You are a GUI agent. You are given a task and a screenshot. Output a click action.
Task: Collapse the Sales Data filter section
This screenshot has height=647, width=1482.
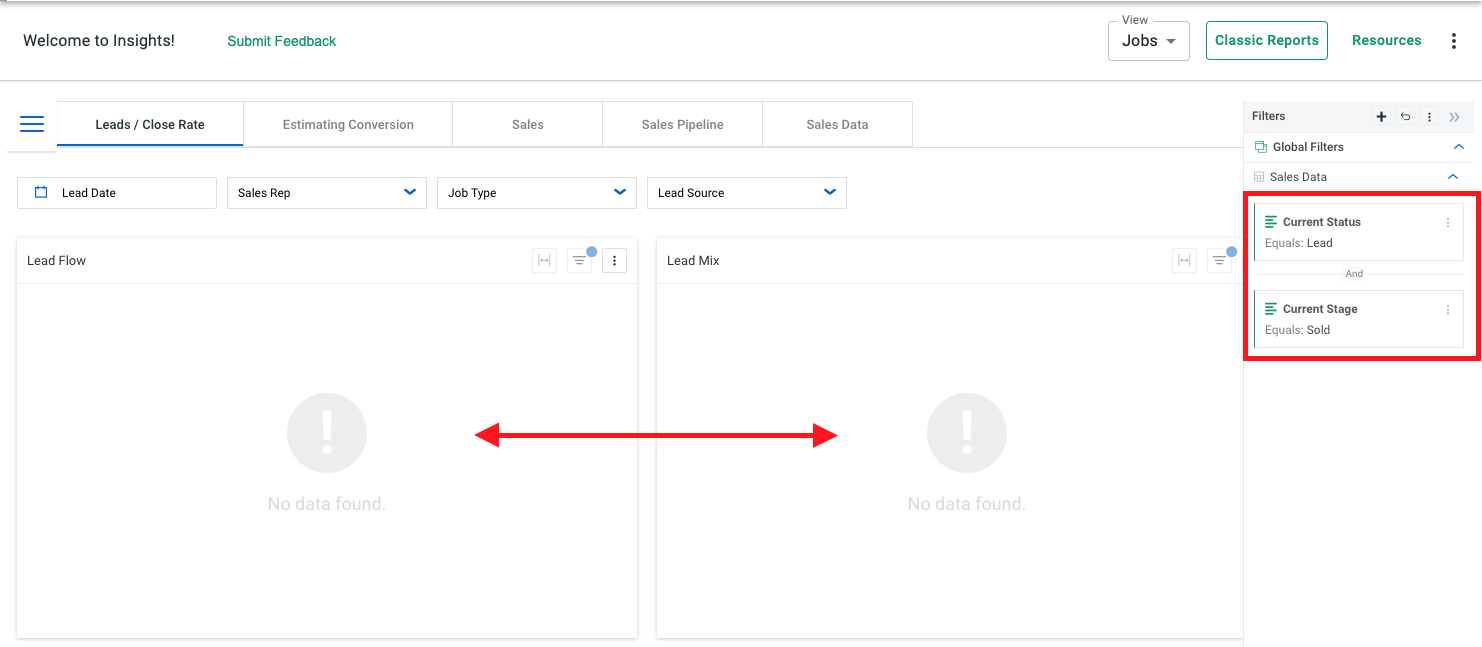(x=1454, y=176)
